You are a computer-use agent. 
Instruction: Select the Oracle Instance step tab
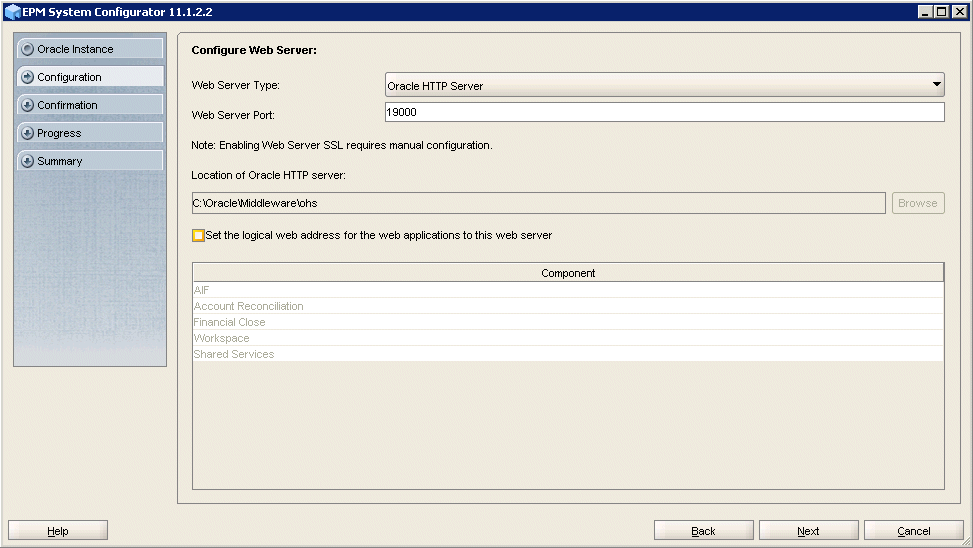(x=90, y=49)
